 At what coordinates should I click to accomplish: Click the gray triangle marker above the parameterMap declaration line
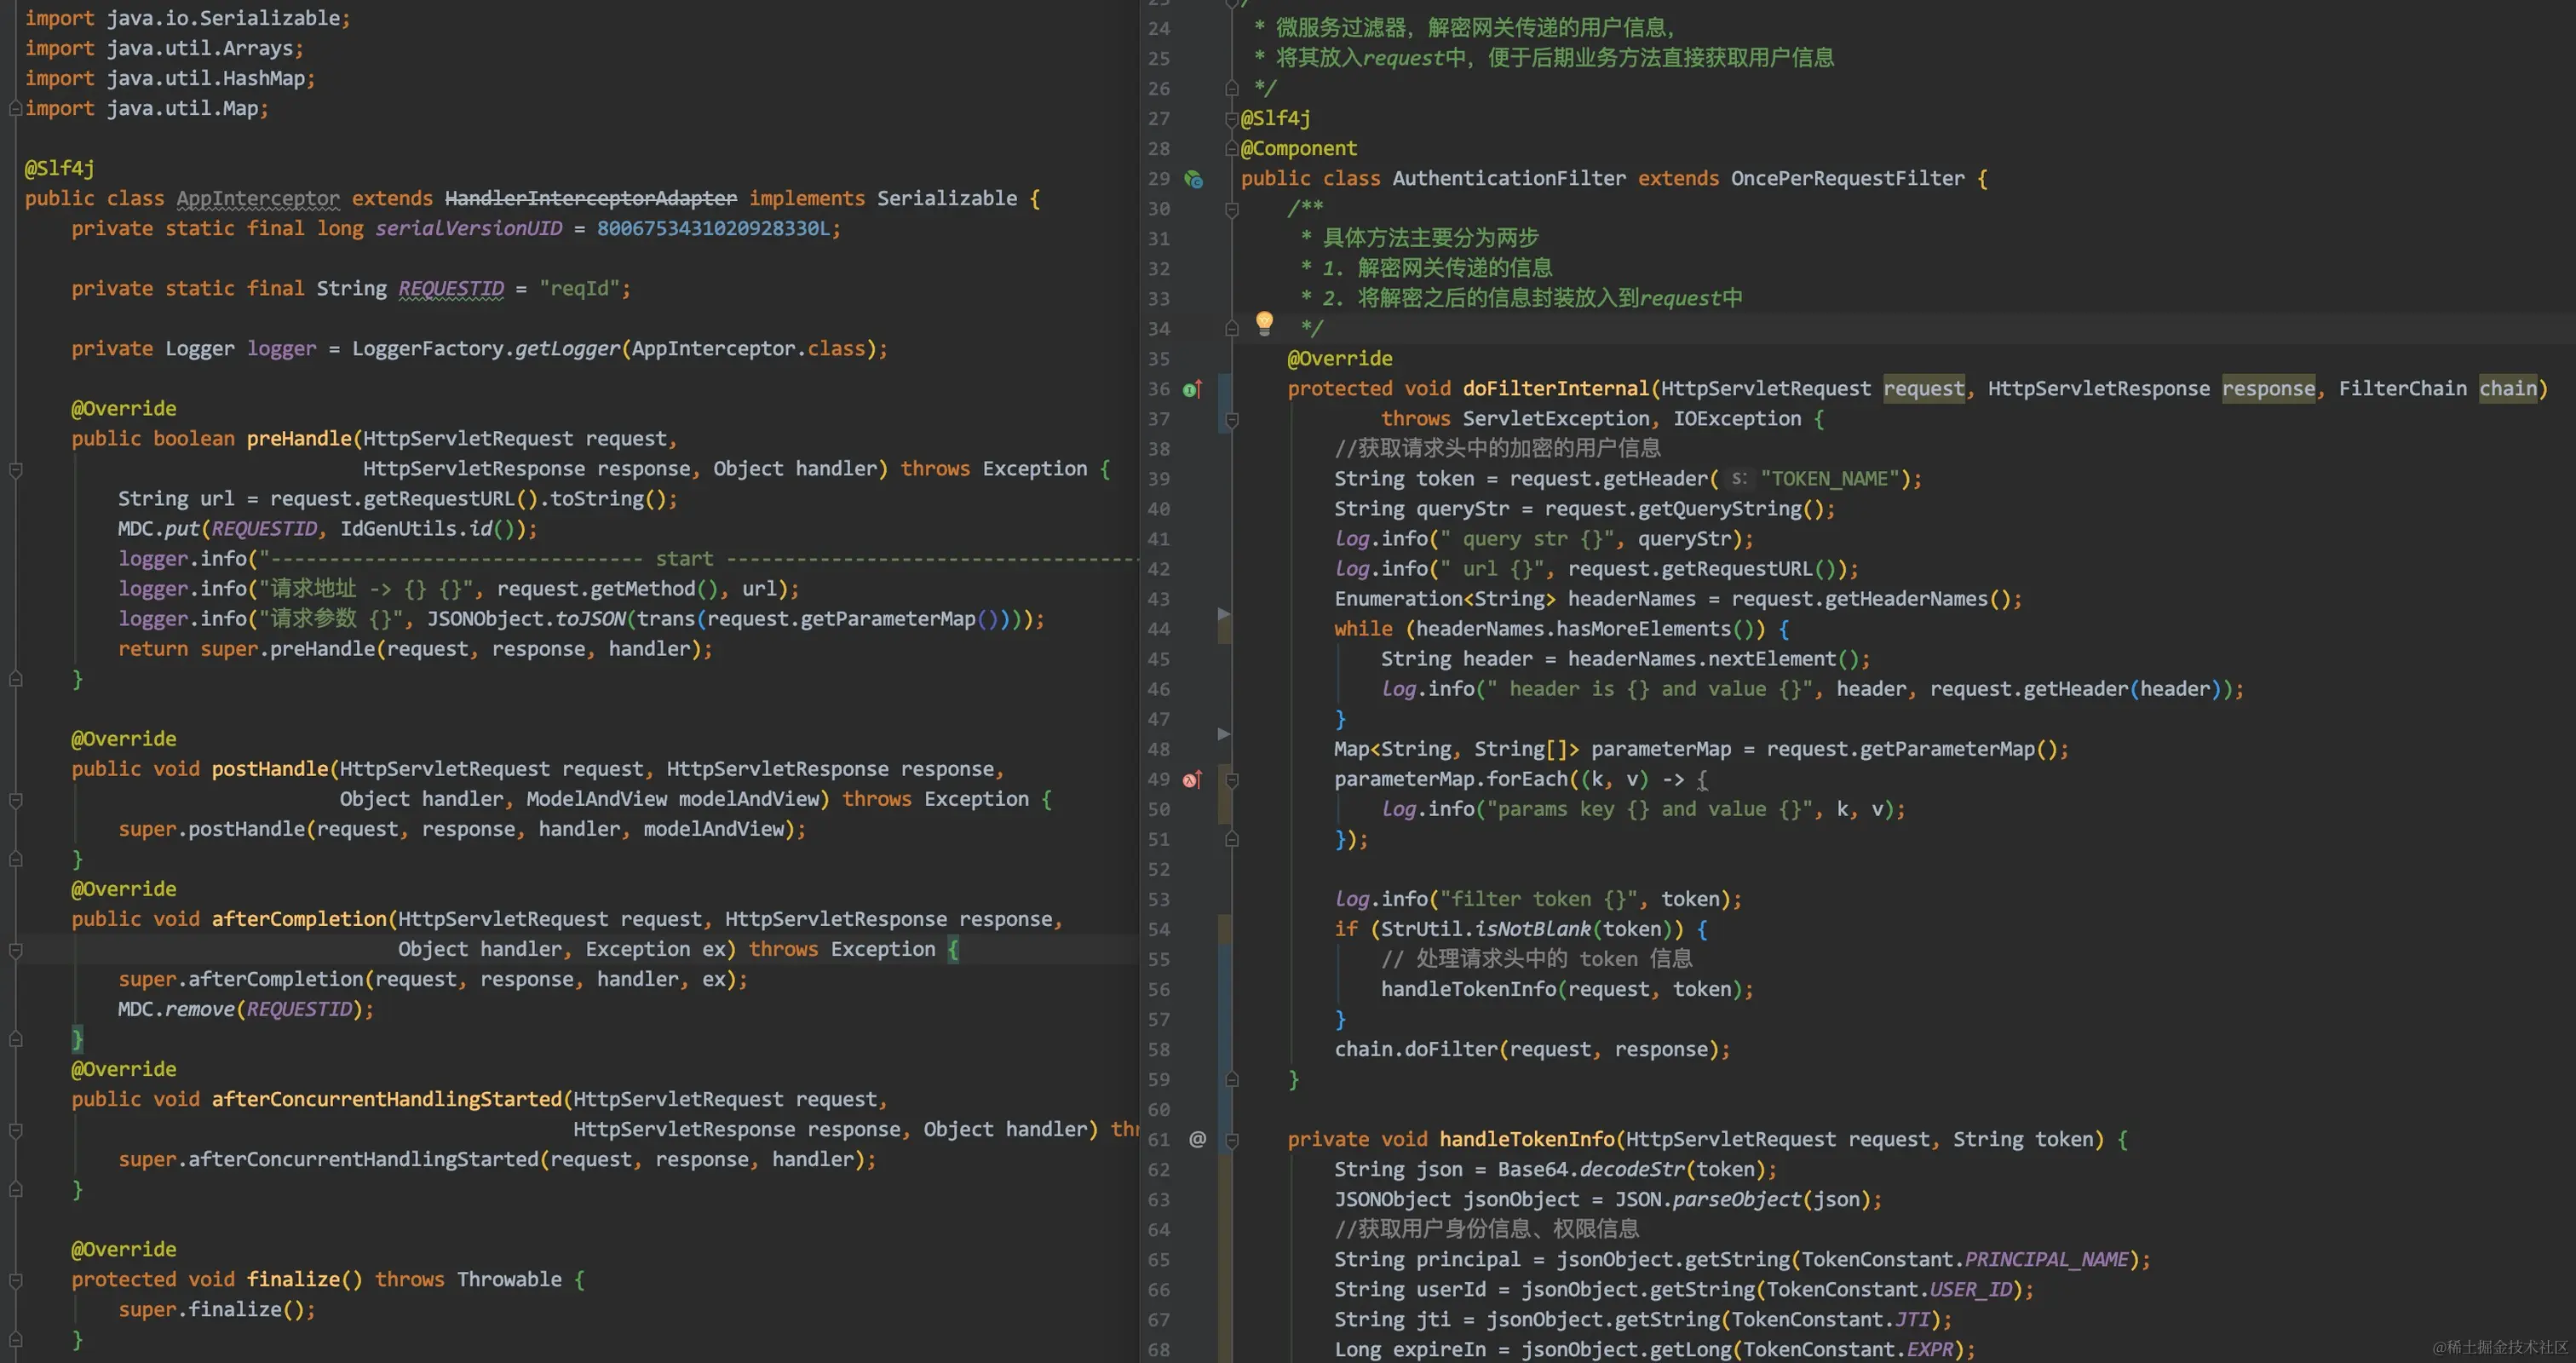1224,733
